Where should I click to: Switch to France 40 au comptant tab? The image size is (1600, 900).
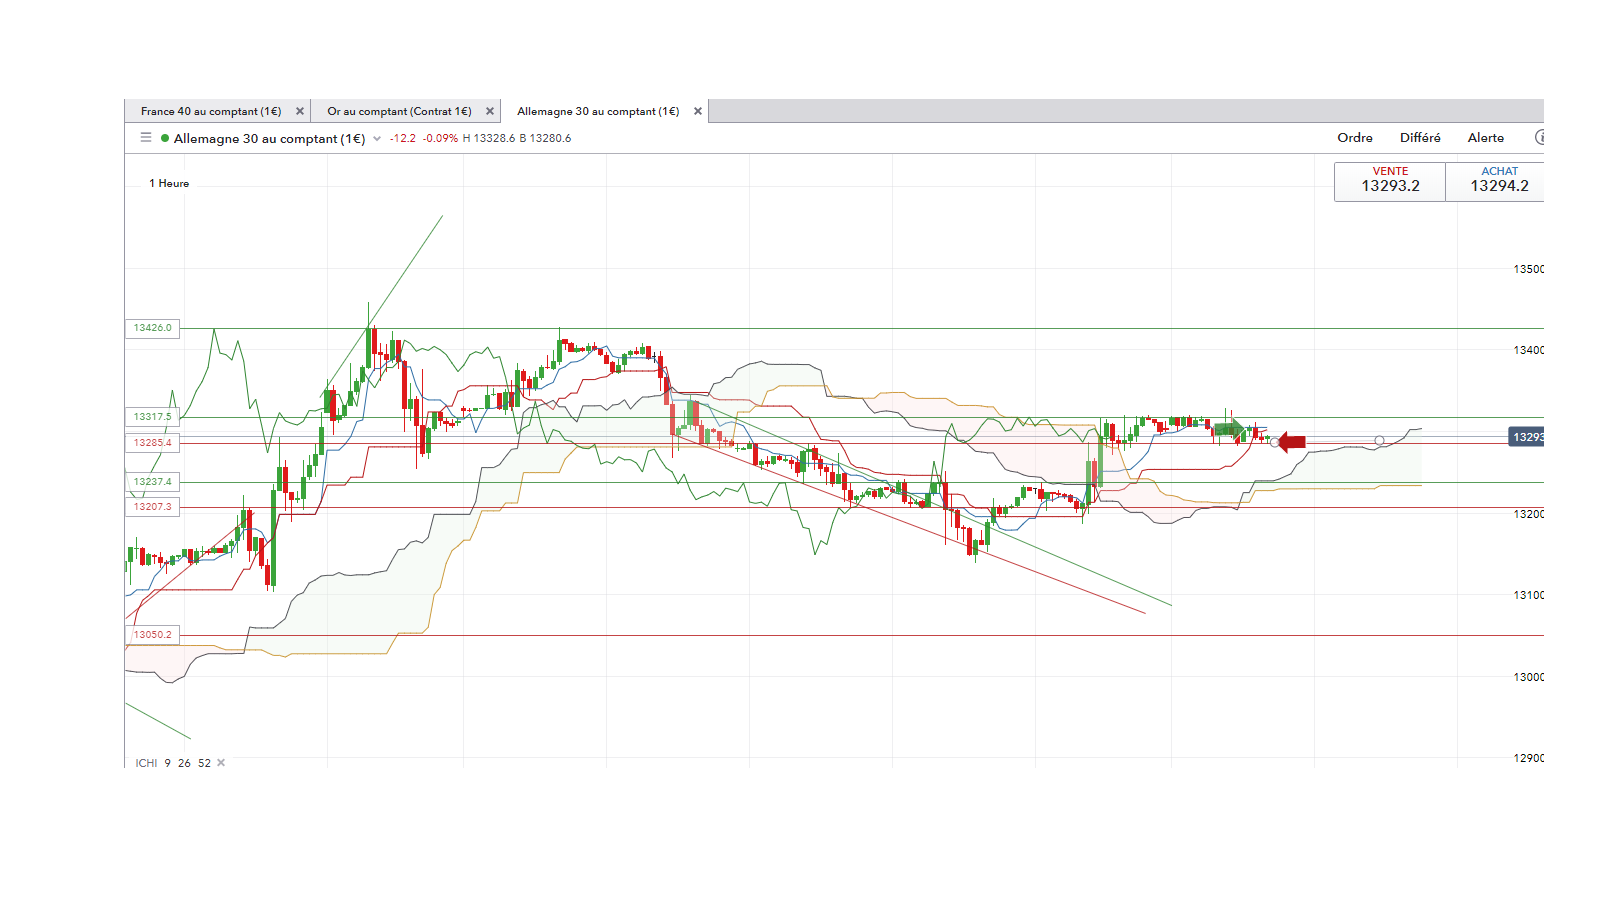(211, 111)
